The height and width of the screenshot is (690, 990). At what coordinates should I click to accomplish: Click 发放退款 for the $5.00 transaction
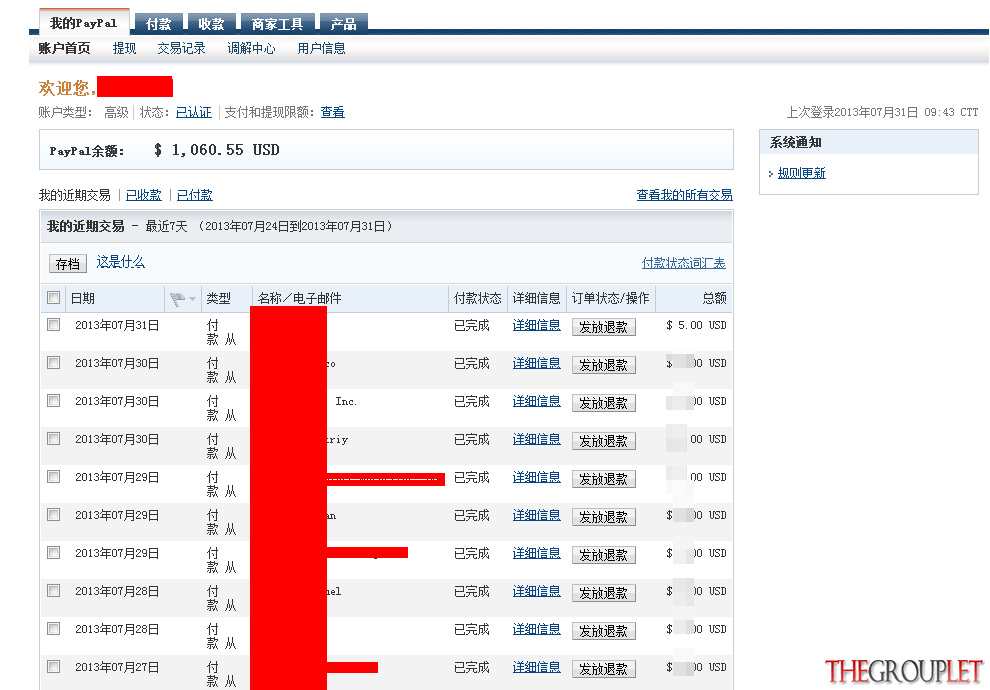coord(604,327)
